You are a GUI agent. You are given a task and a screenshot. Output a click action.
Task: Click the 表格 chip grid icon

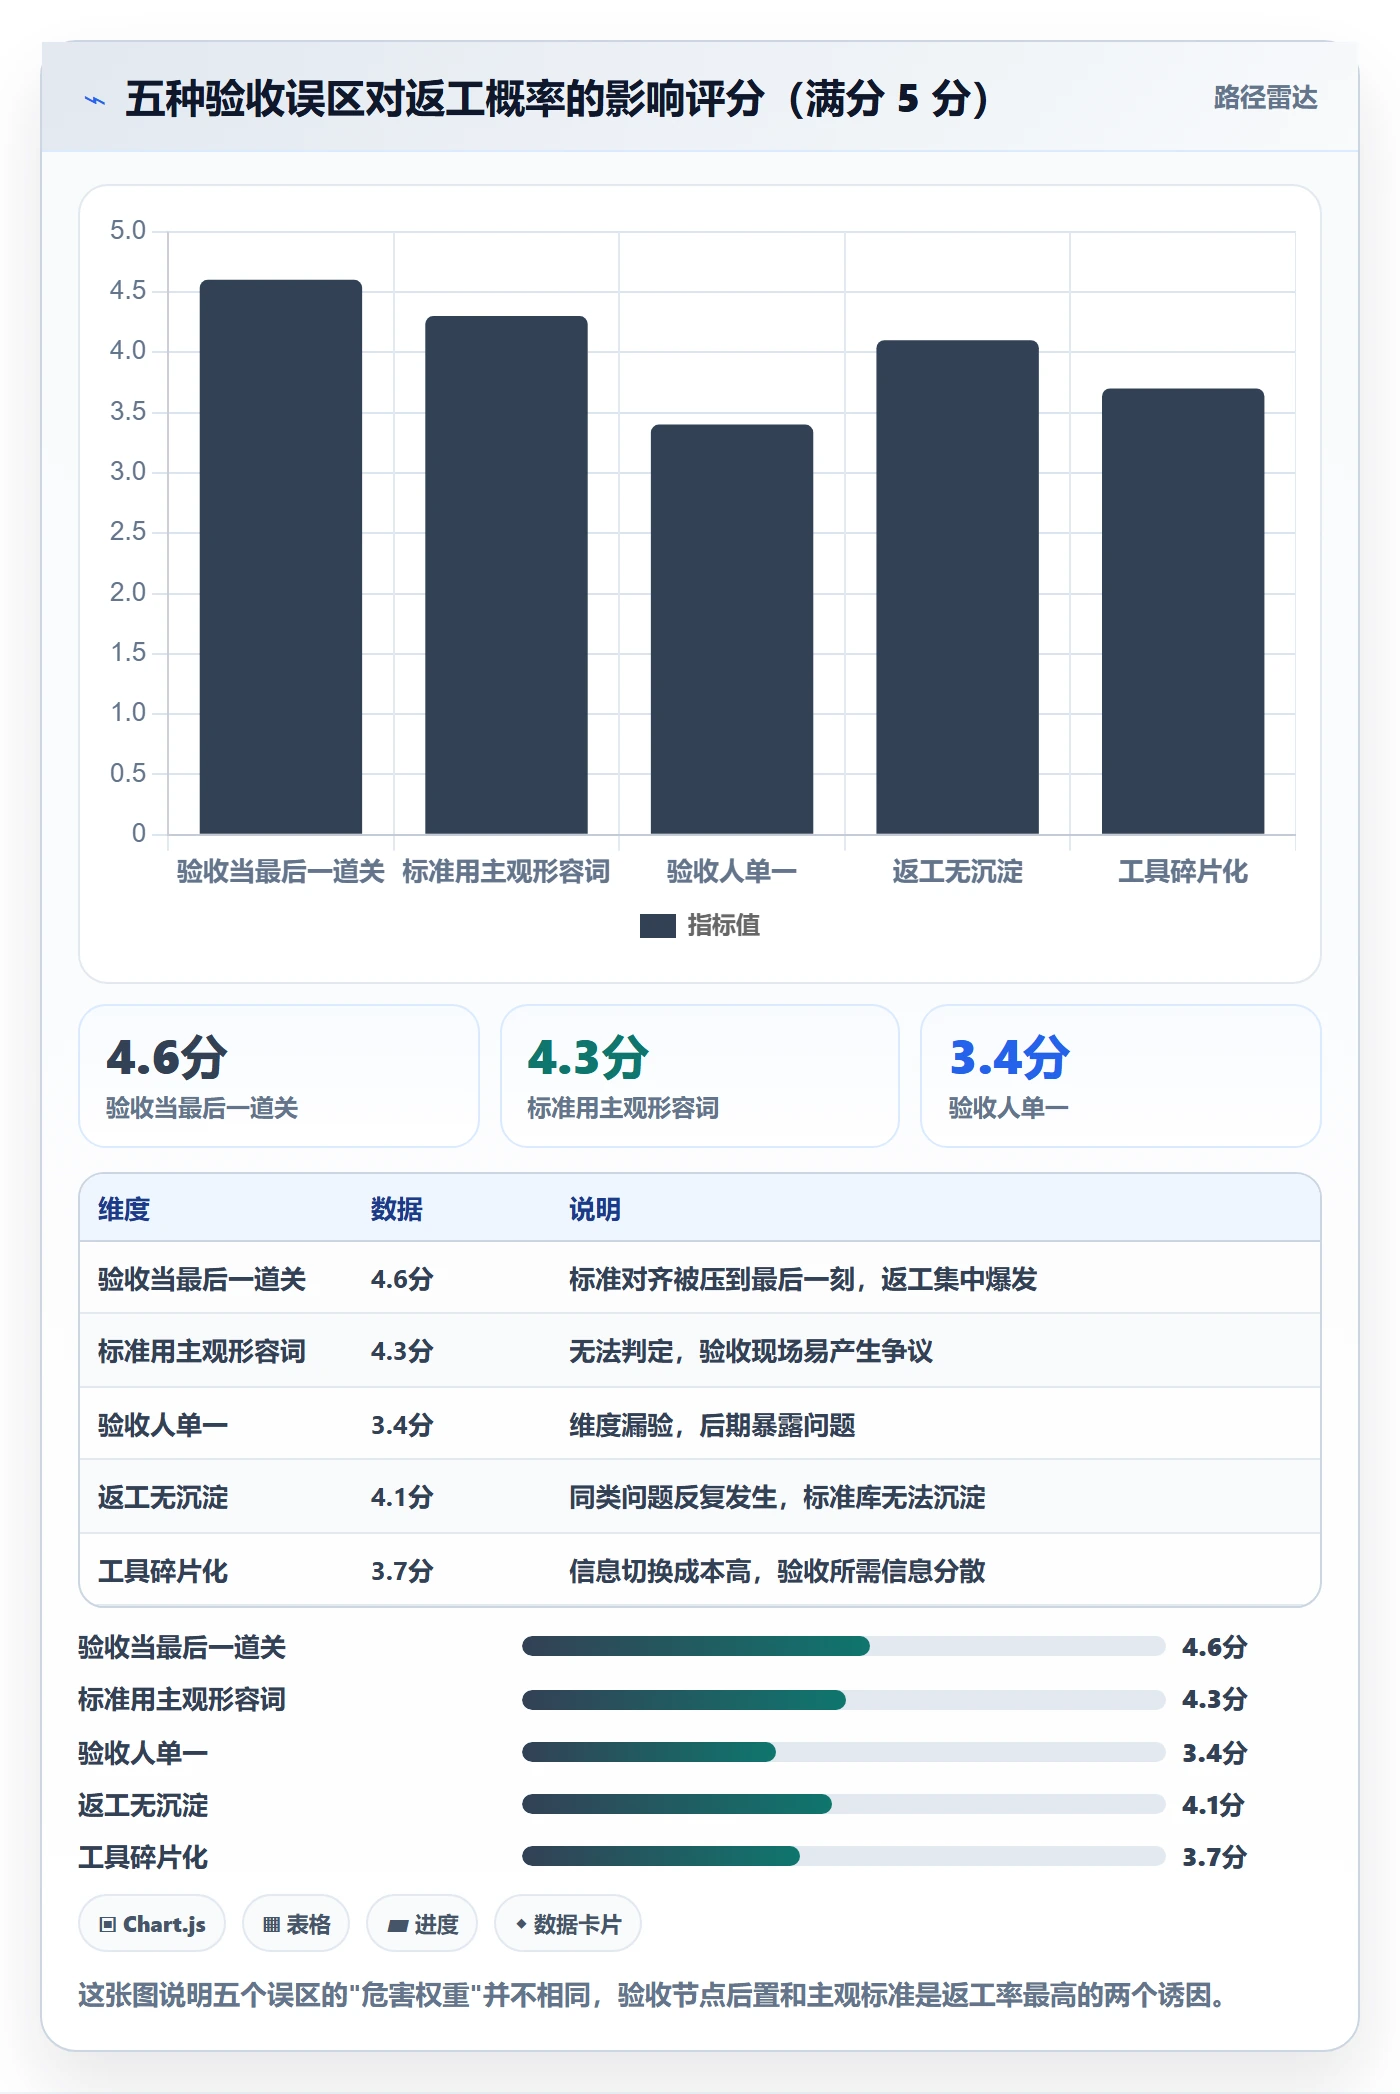[x=271, y=1925]
